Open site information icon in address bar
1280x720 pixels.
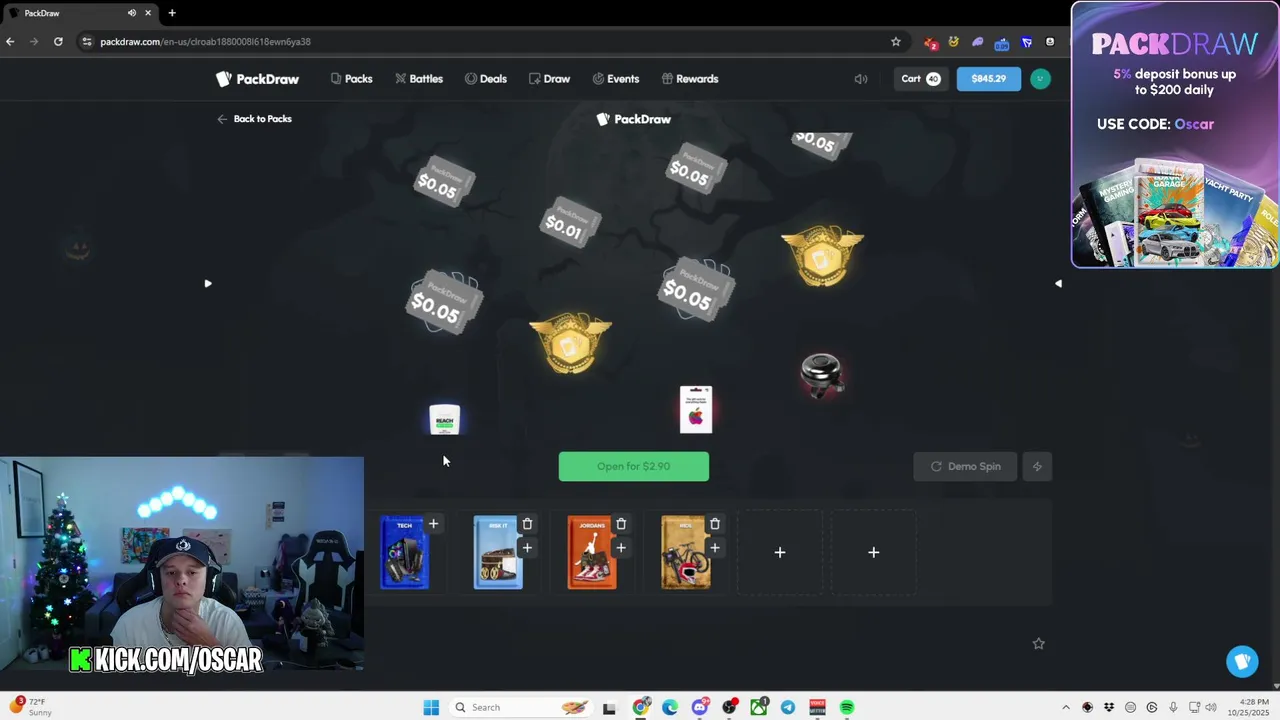87,42
